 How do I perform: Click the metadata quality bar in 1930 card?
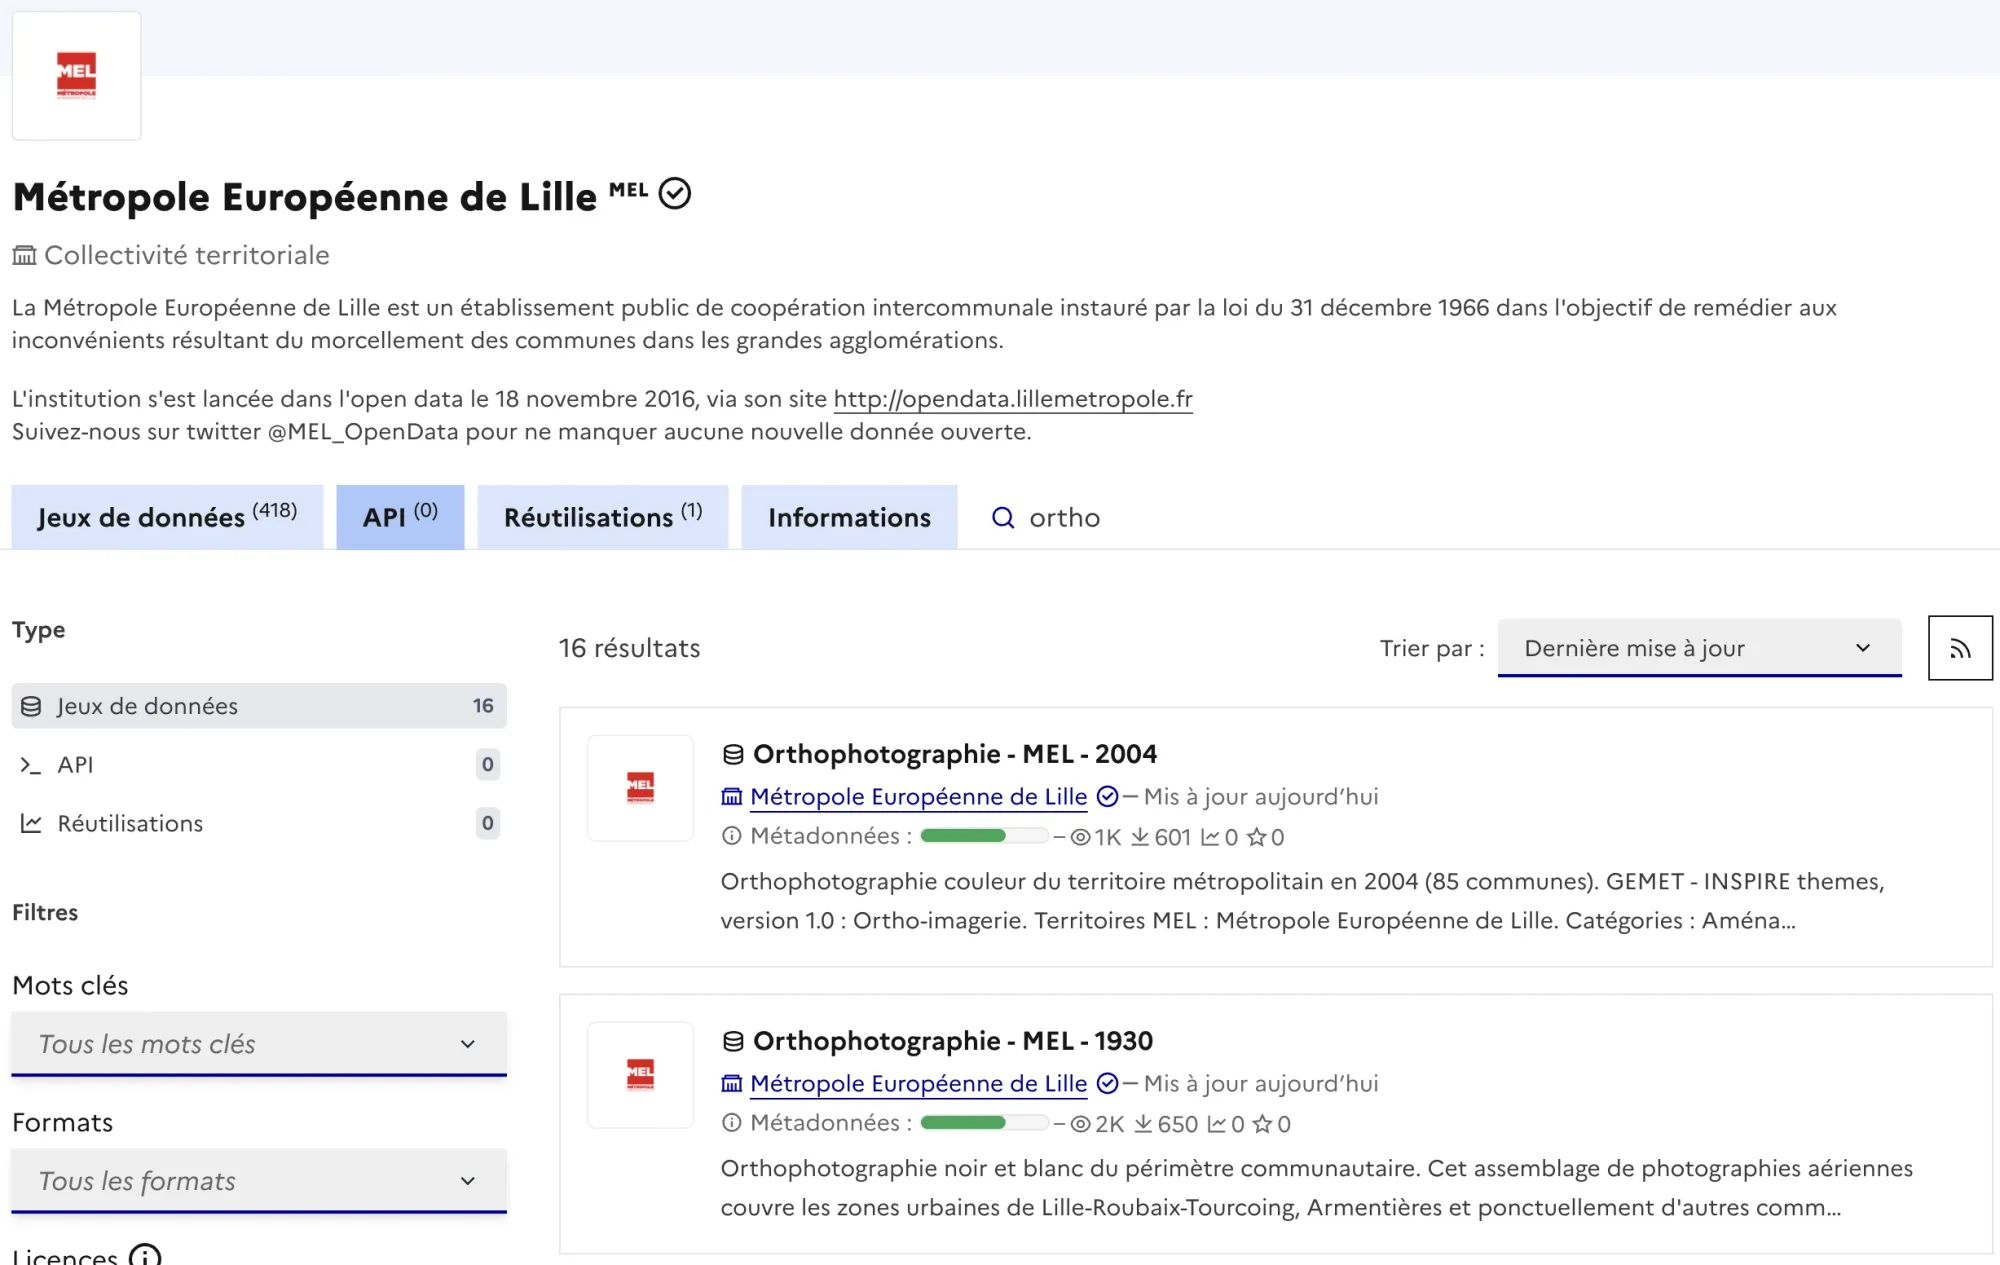pyautogui.click(x=984, y=1123)
